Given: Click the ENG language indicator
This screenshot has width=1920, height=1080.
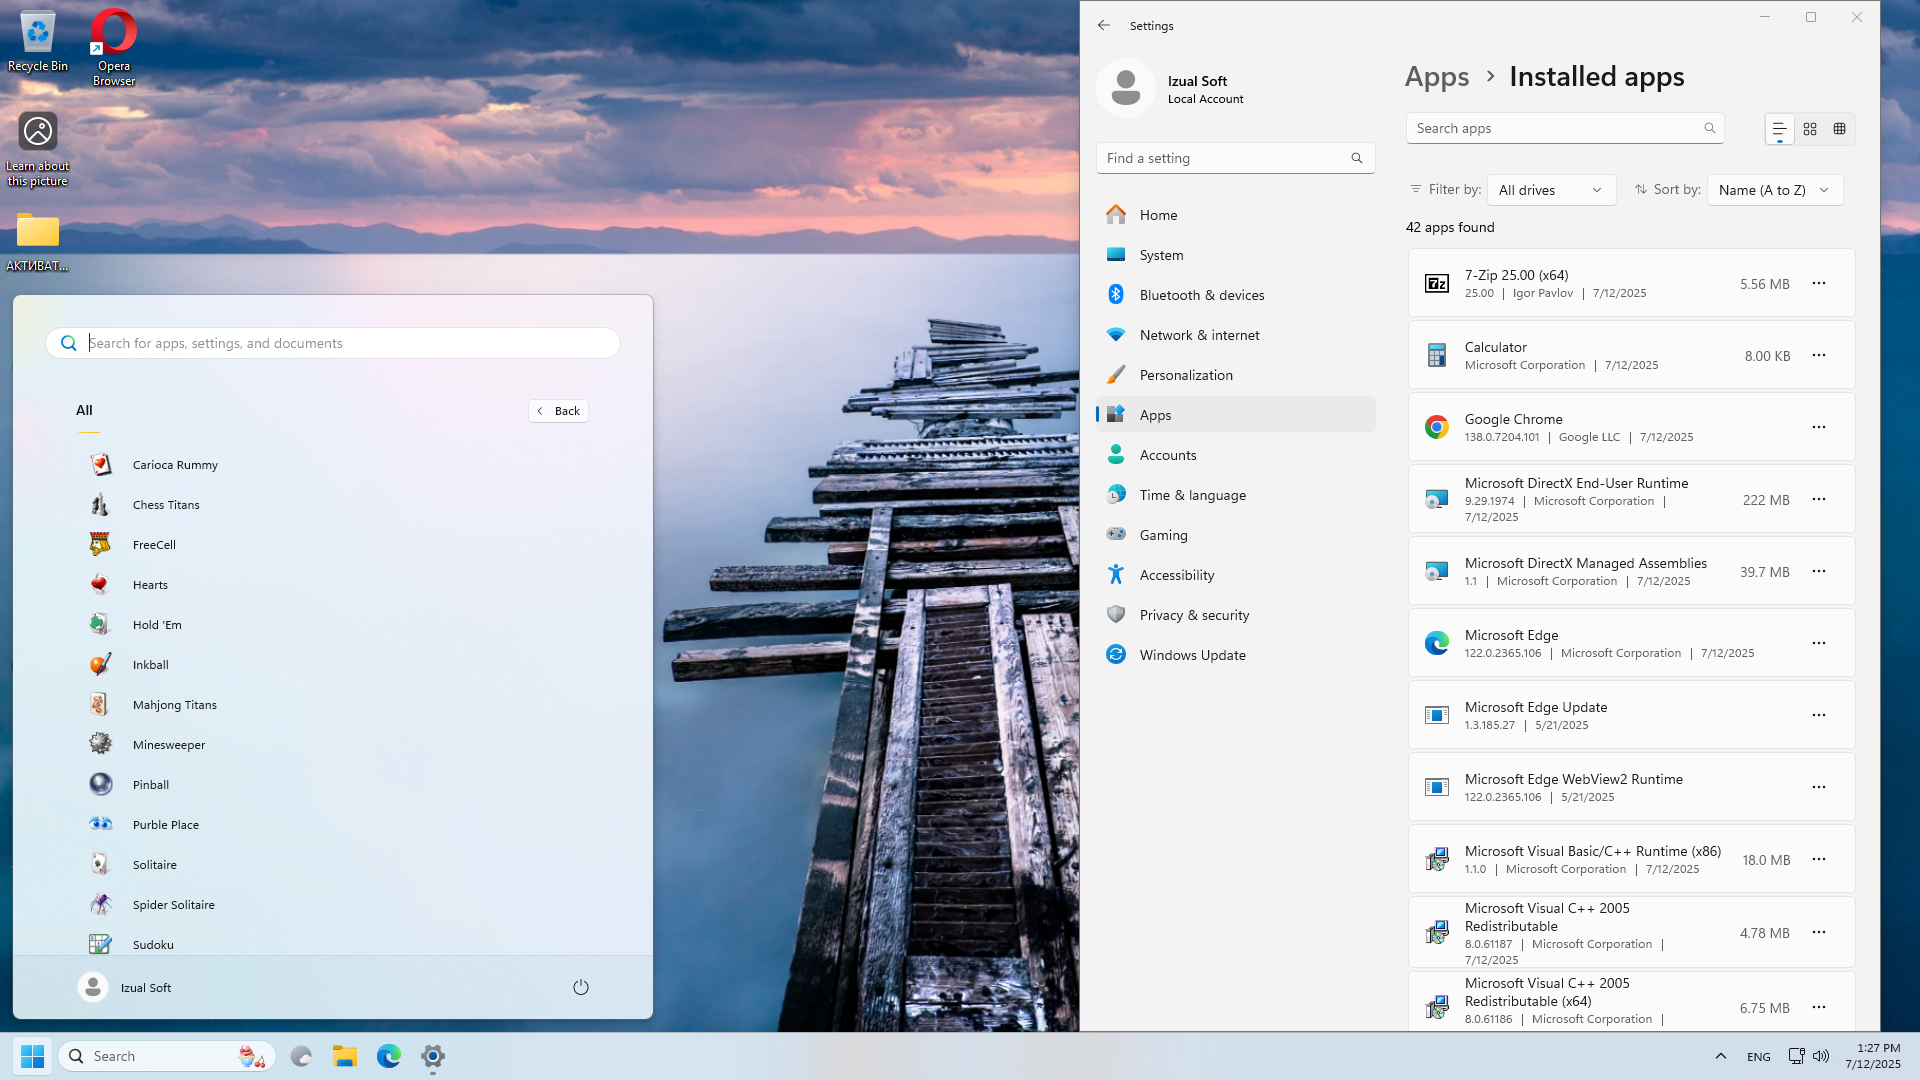Looking at the screenshot, I should 1759,1057.
